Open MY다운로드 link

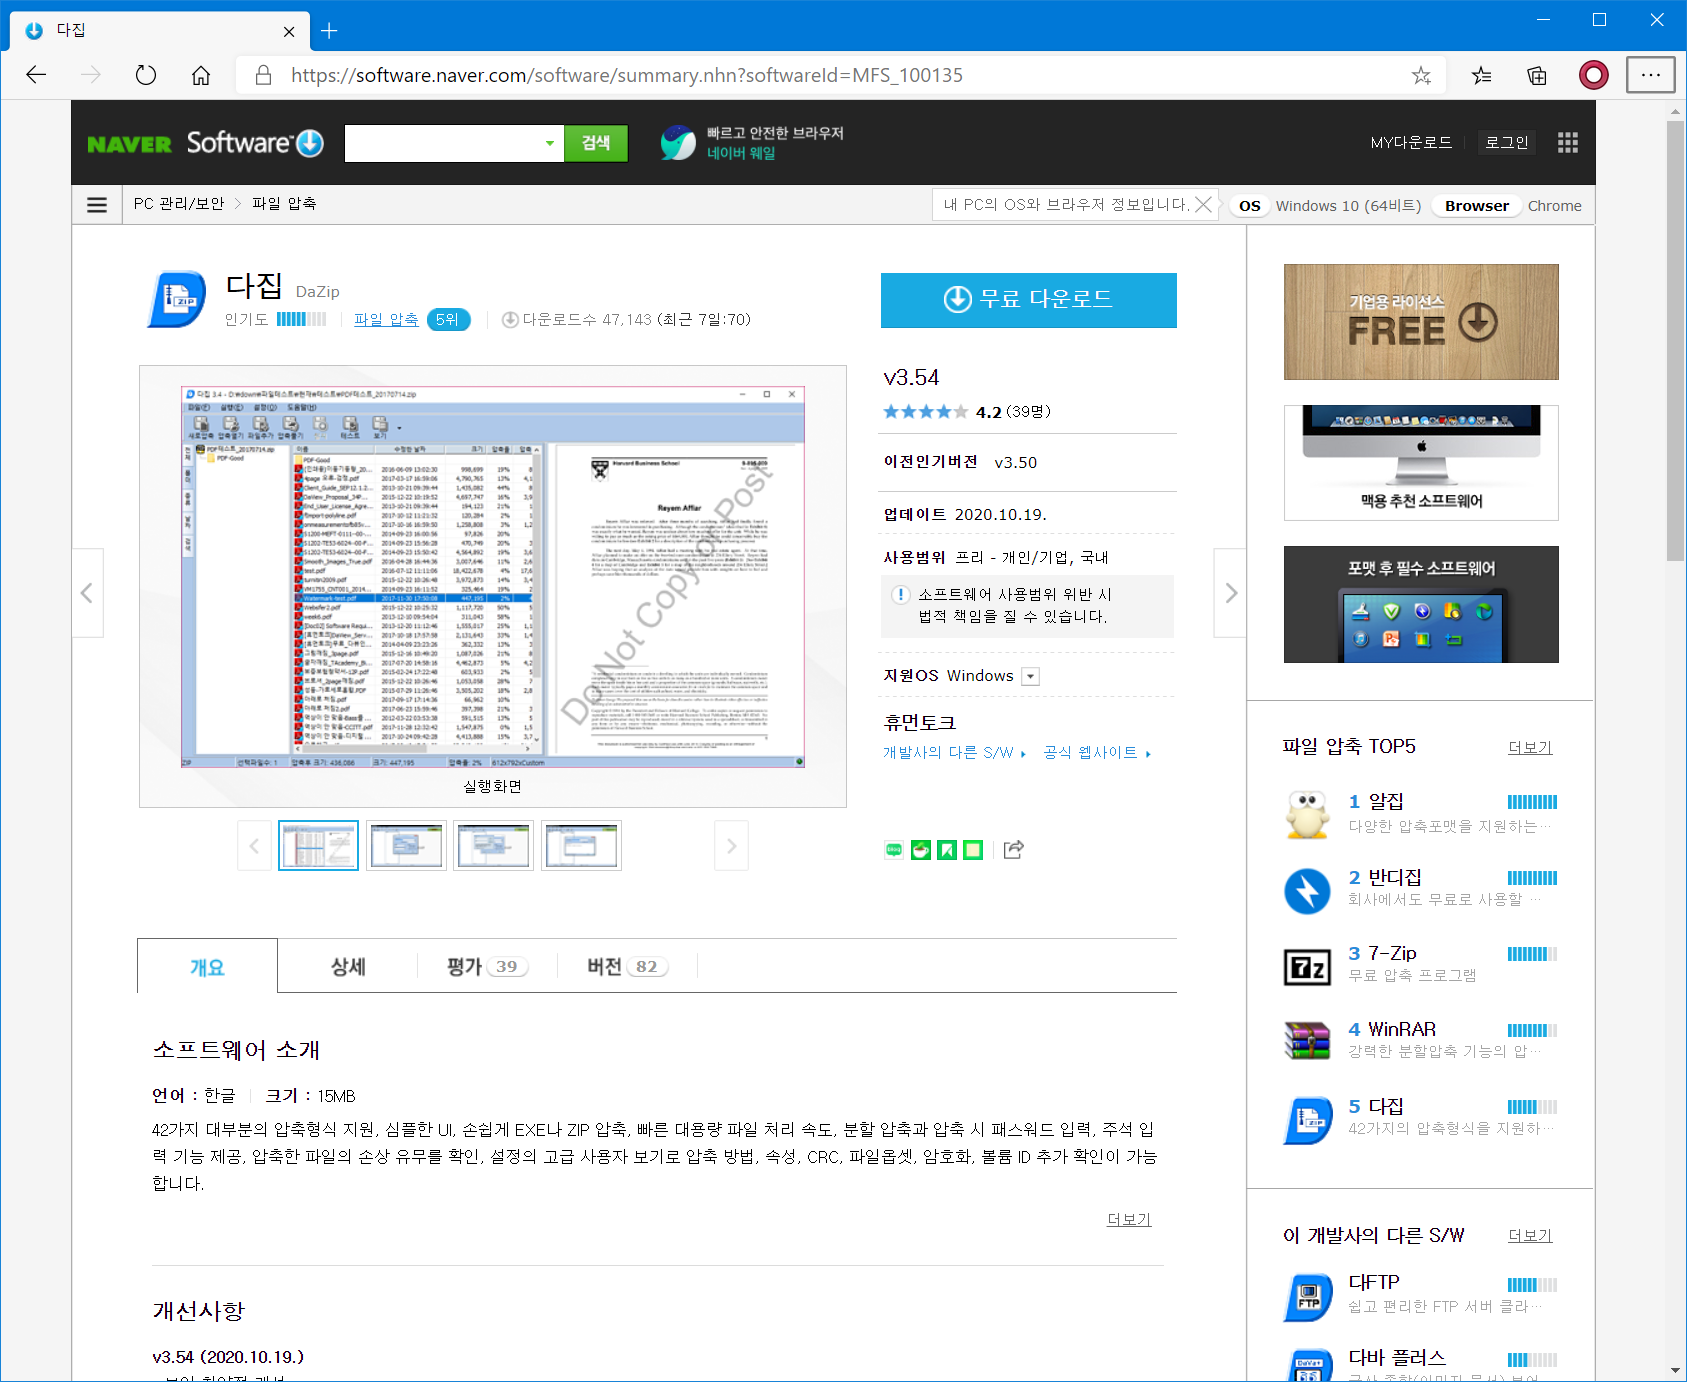(1411, 142)
